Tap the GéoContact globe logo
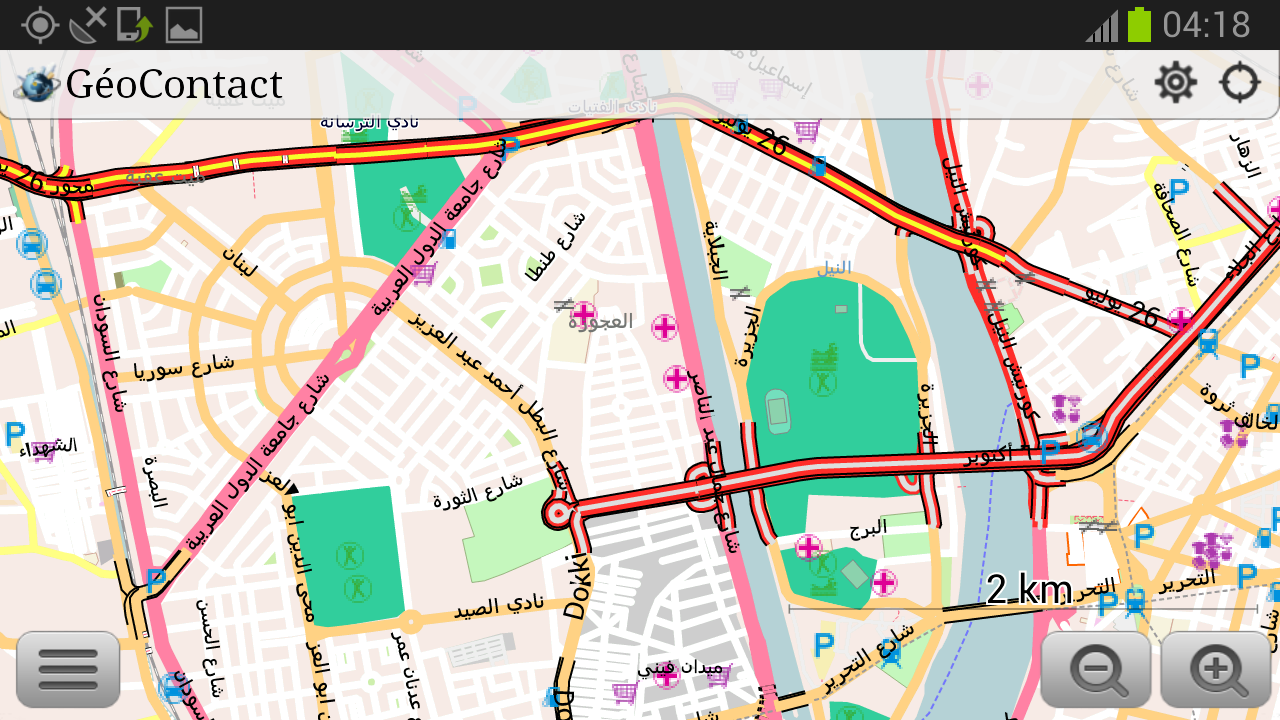 (x=37, y=85)
